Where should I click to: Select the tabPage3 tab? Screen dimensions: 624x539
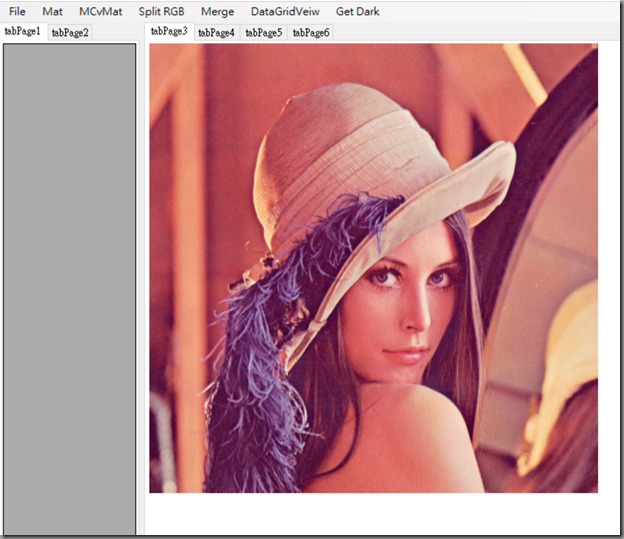click(169, 32)
